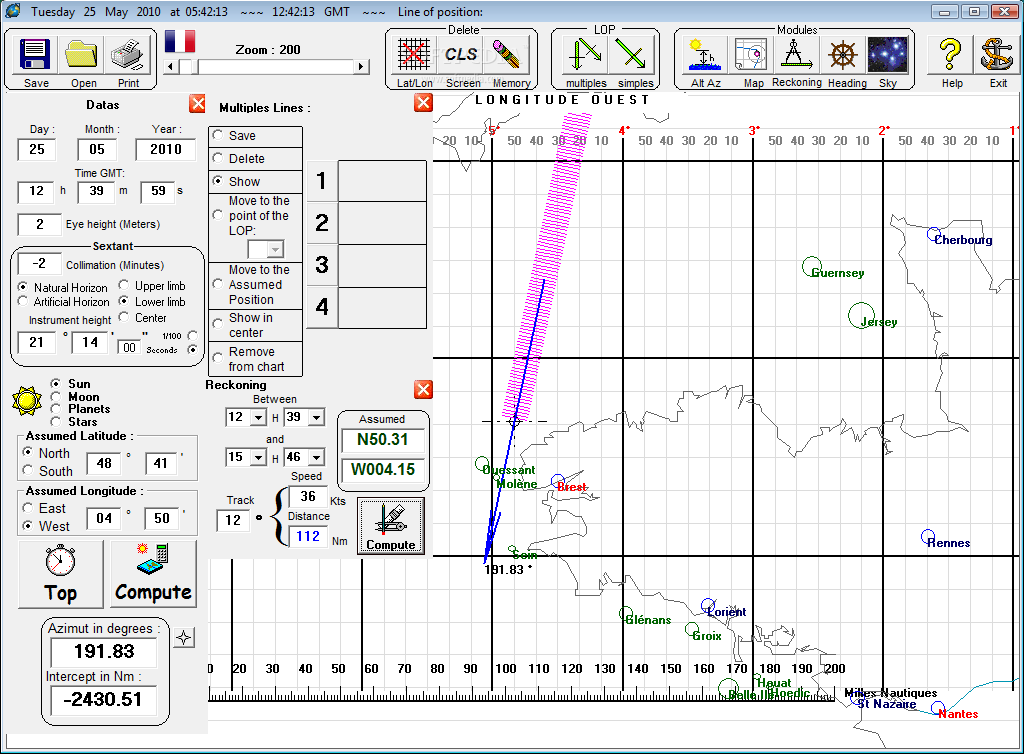Select the Delete radio in Multiples Lines
The image size is (1024, 754).
(x=218, y=157)
